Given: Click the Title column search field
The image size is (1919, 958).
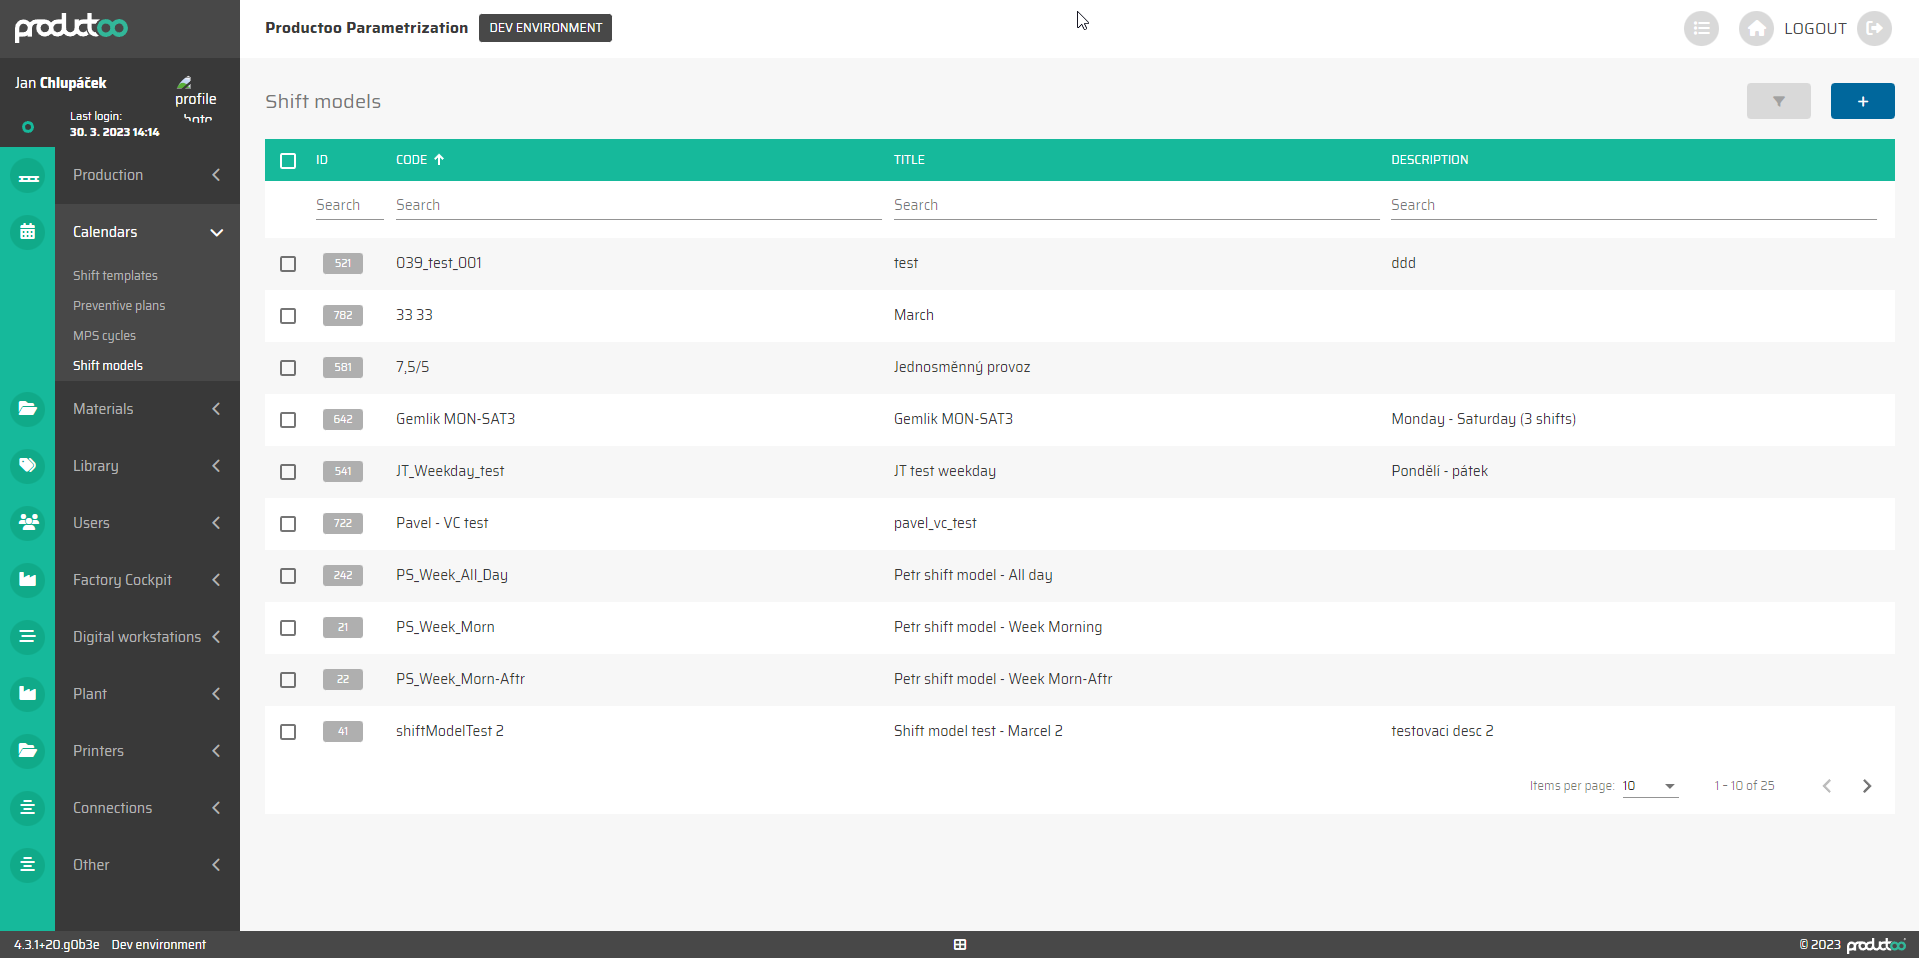Looking at the screenshot, I should point(1135,205).
